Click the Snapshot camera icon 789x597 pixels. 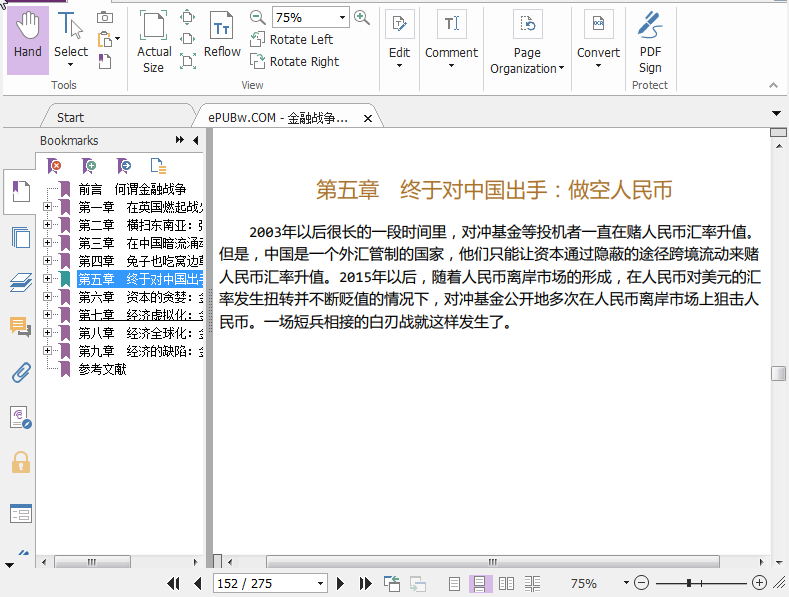105,18
